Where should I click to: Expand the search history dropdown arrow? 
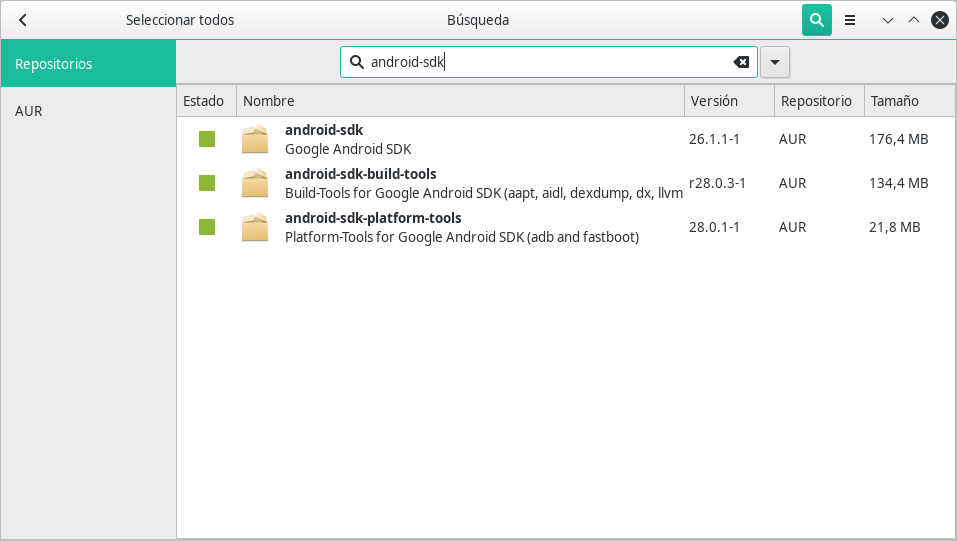[x=775, y=62]
